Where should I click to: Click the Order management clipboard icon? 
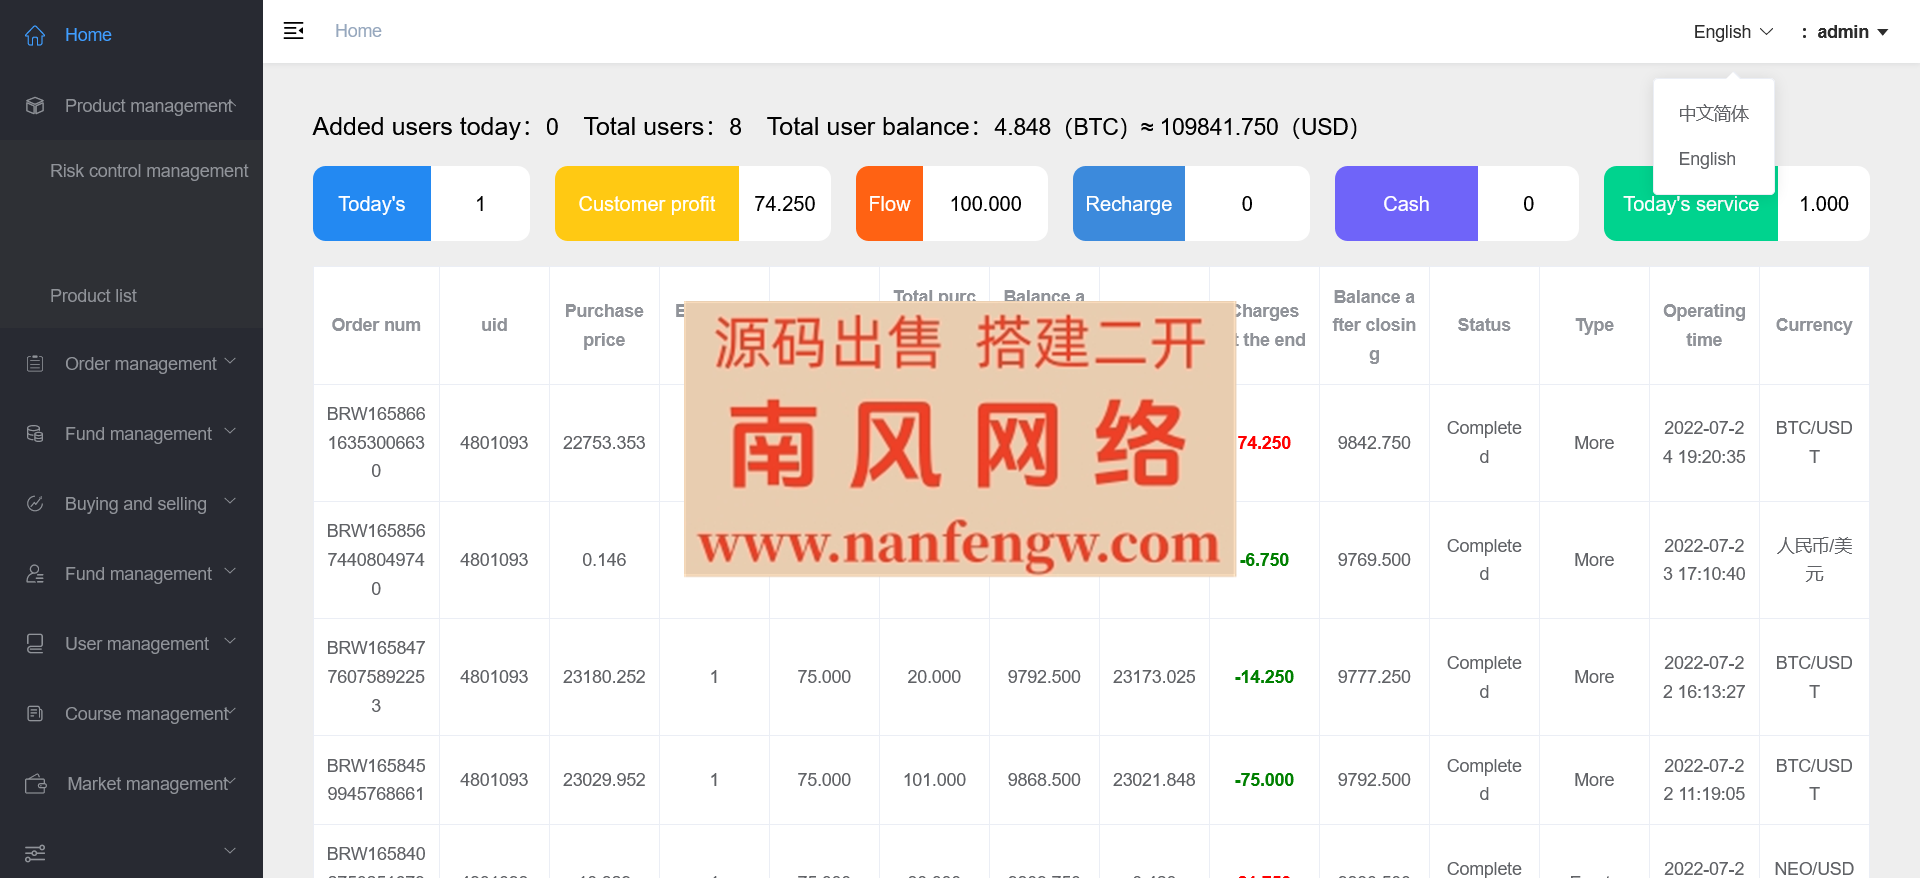pos(35,364)
